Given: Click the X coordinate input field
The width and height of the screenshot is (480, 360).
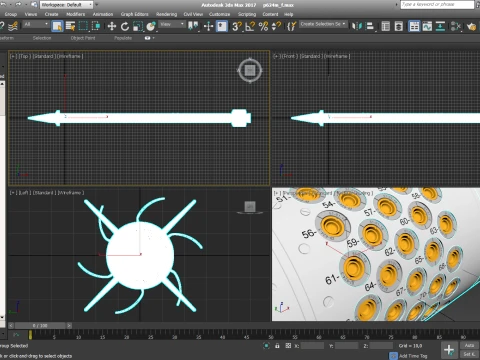Looking at the screenshot, I should coord(312,346).
